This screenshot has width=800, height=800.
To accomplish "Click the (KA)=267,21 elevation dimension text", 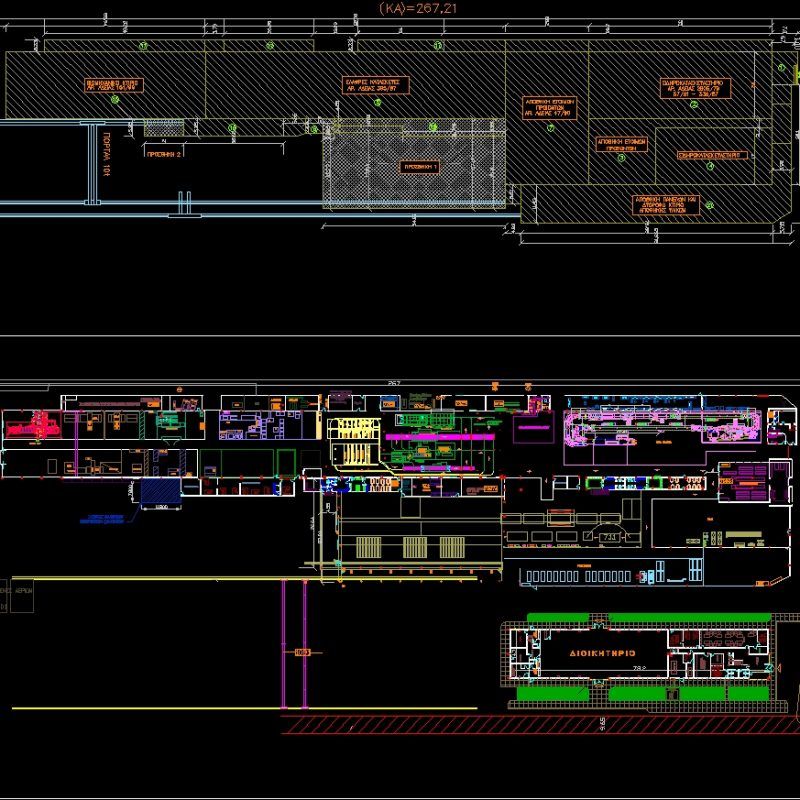I will click(x=417, y=9).
